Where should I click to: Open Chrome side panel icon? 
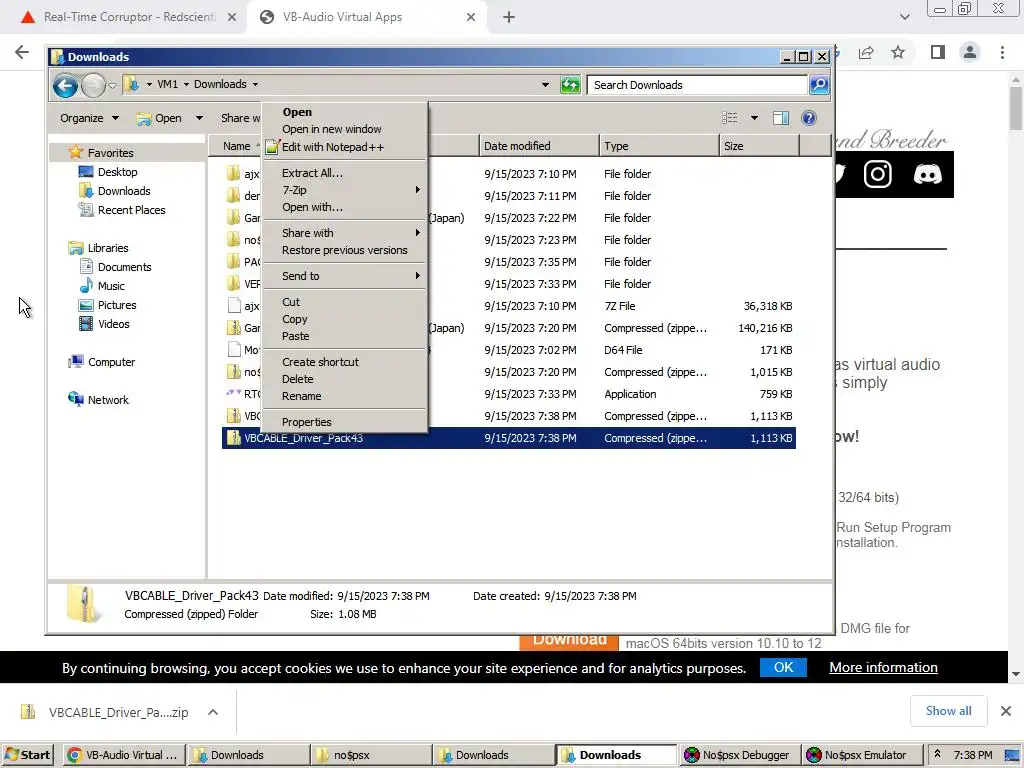pyautogui.click(x=938, y=52)
